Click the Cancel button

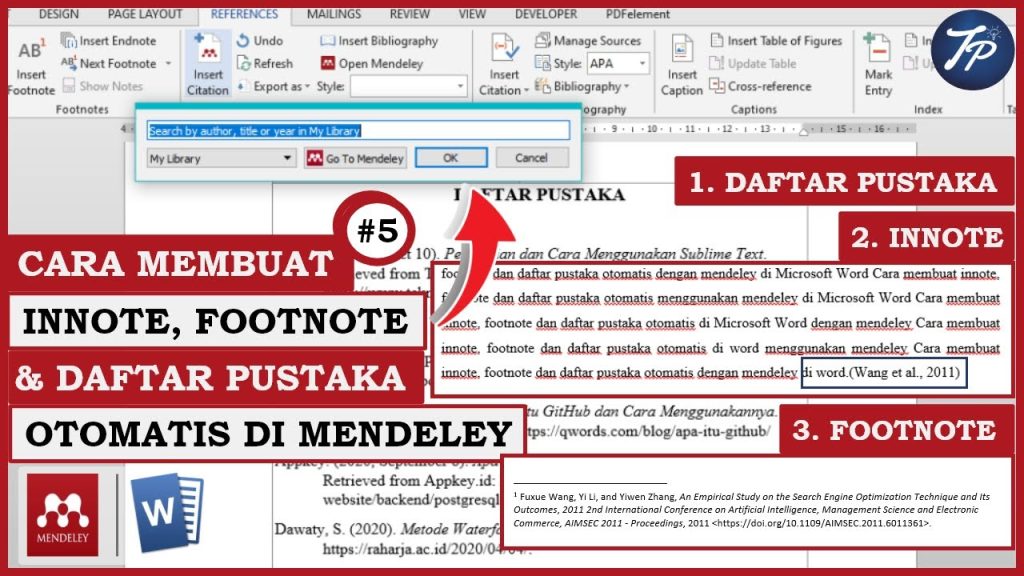[532, 157]
